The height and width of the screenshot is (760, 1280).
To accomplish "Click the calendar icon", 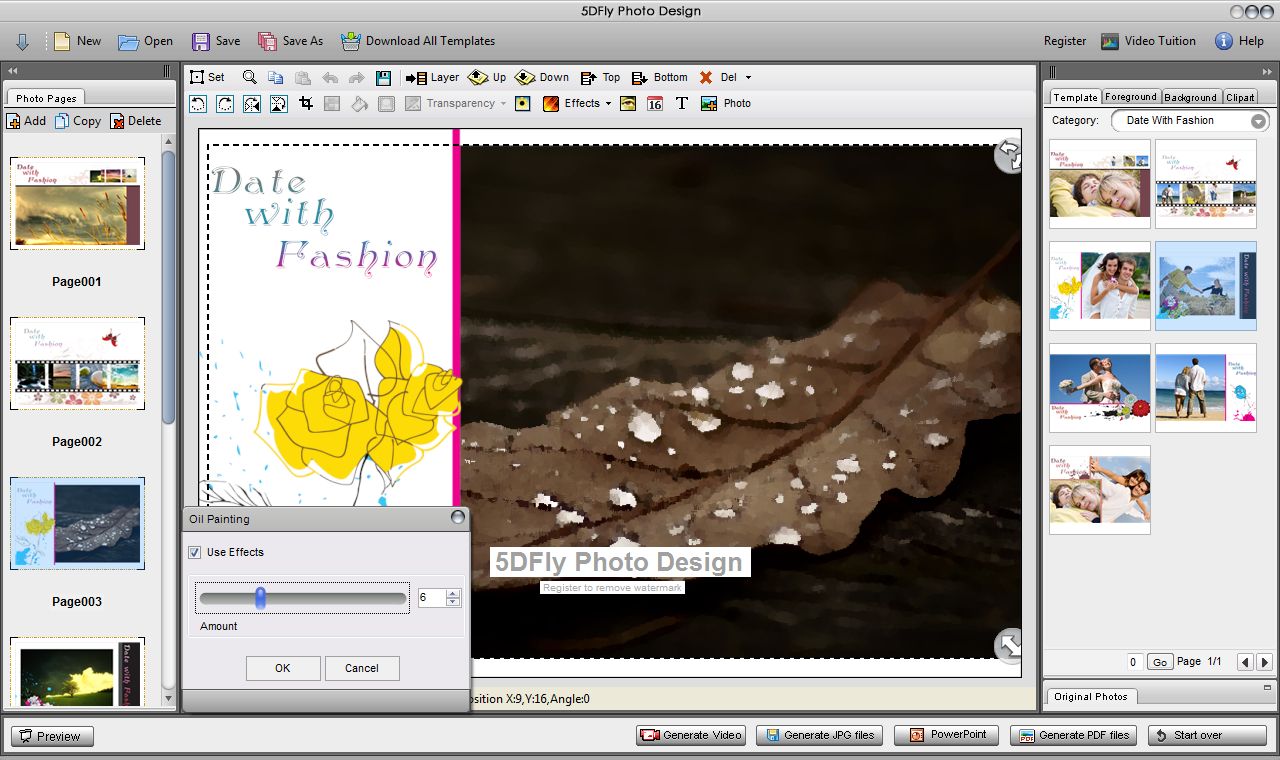I will (655, 103).
